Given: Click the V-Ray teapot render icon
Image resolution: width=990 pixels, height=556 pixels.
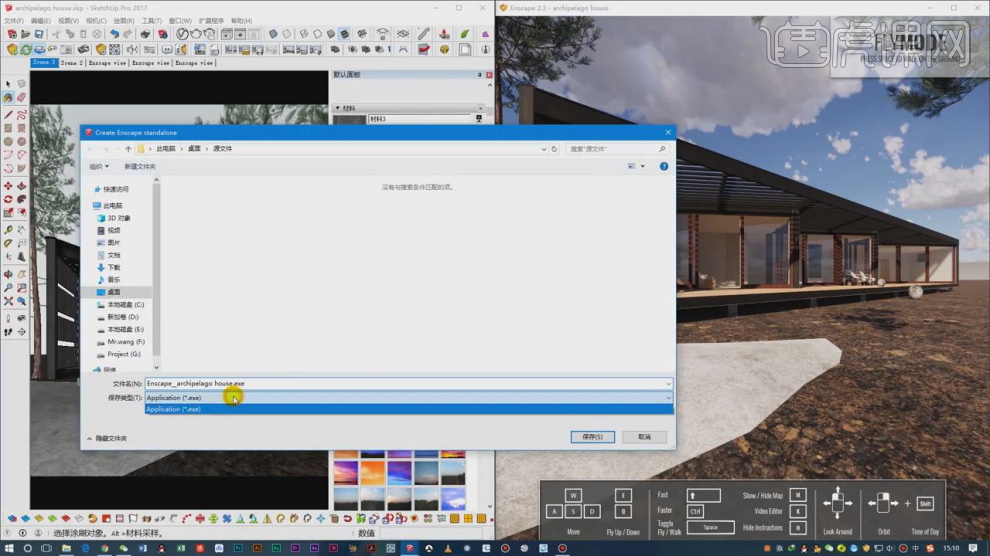Looking at the screenshot, I should 196,34.
